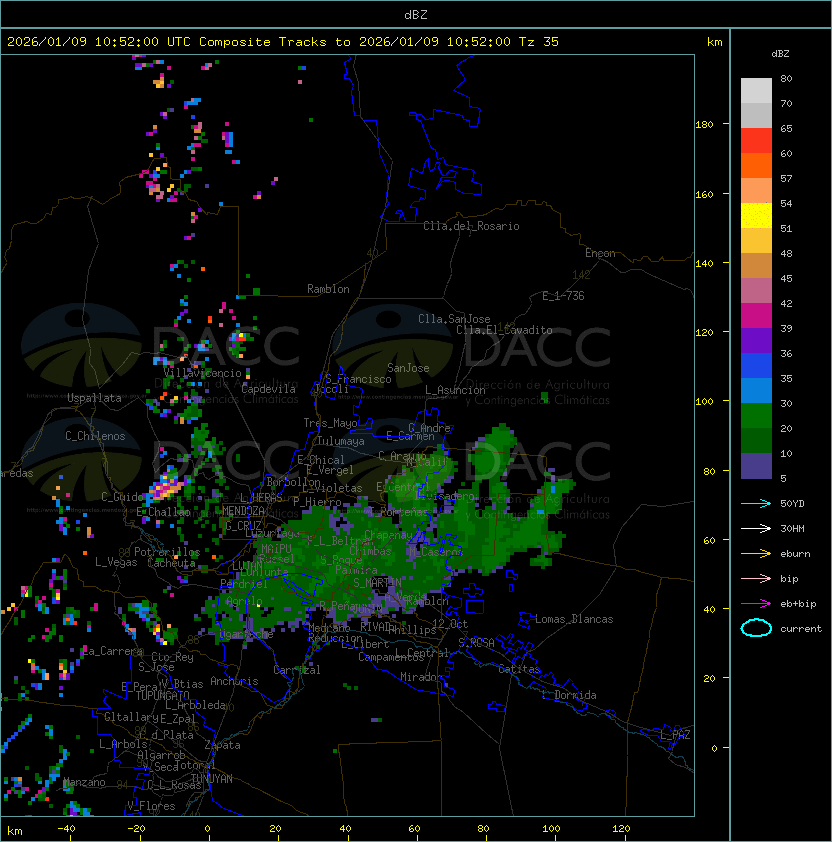Click the 'E_1-736' map label
This screenshot has height=842, width=832.
pyautogui.click(x=563, y=296)
